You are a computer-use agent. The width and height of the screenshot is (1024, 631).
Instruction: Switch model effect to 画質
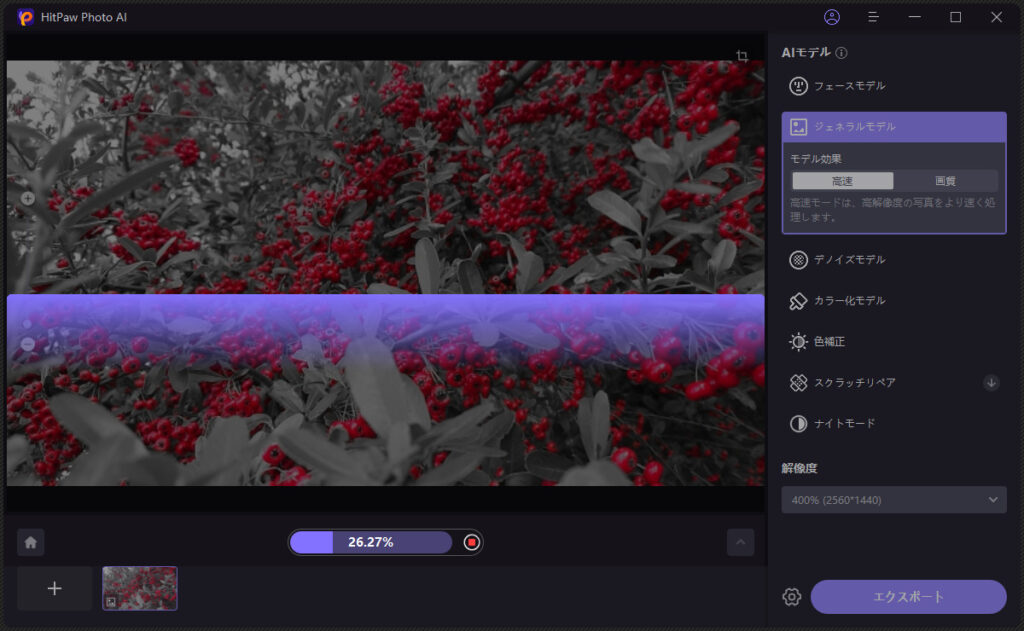(945, 181)
